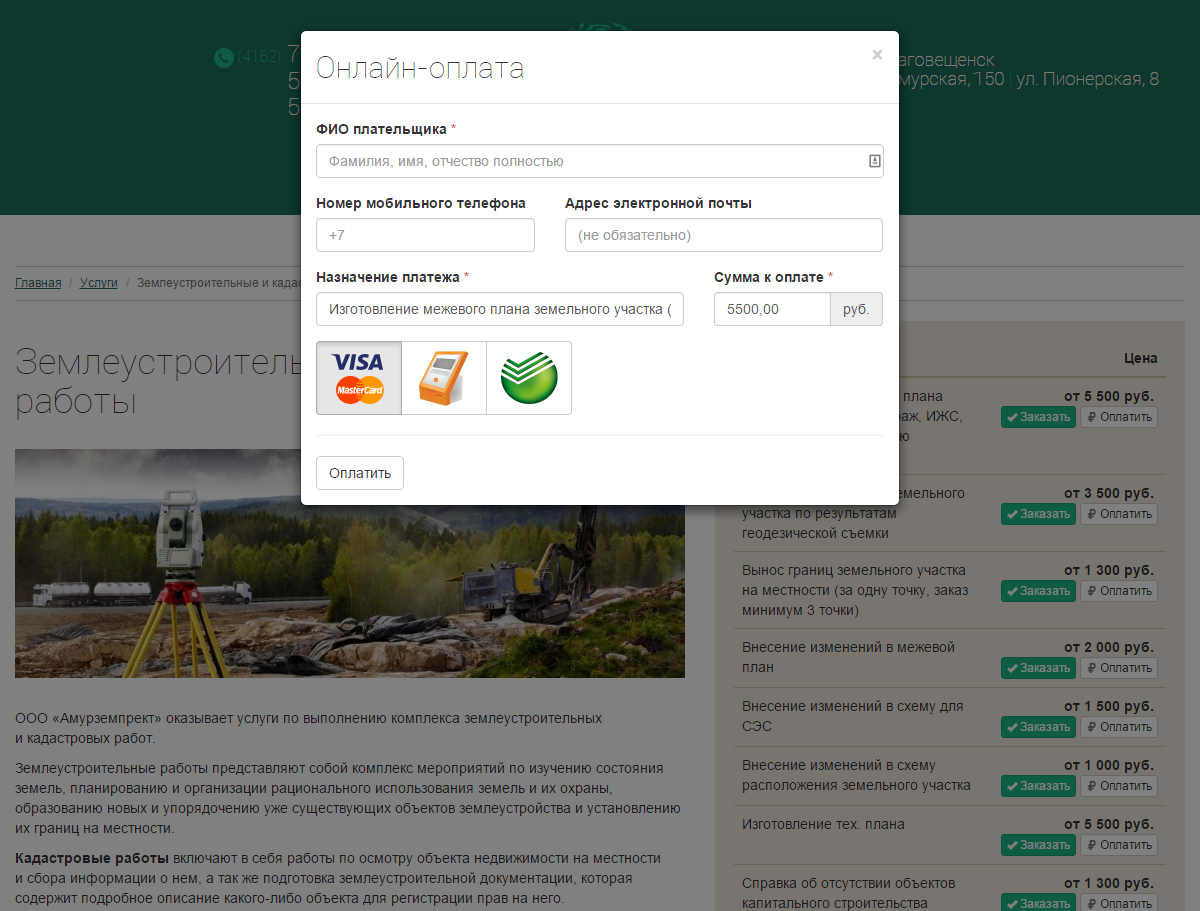Order the Изготовление тех. плана service

[x=1038, y=845]
